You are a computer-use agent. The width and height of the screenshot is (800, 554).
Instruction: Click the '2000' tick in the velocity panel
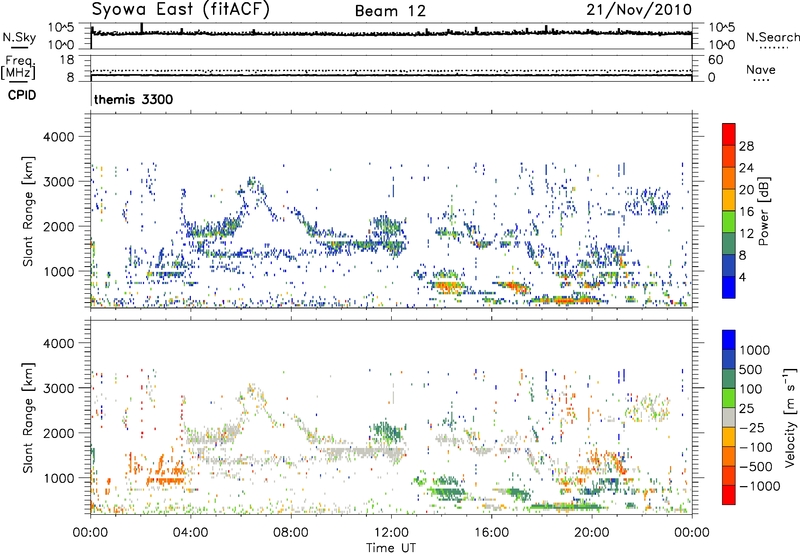58,433
